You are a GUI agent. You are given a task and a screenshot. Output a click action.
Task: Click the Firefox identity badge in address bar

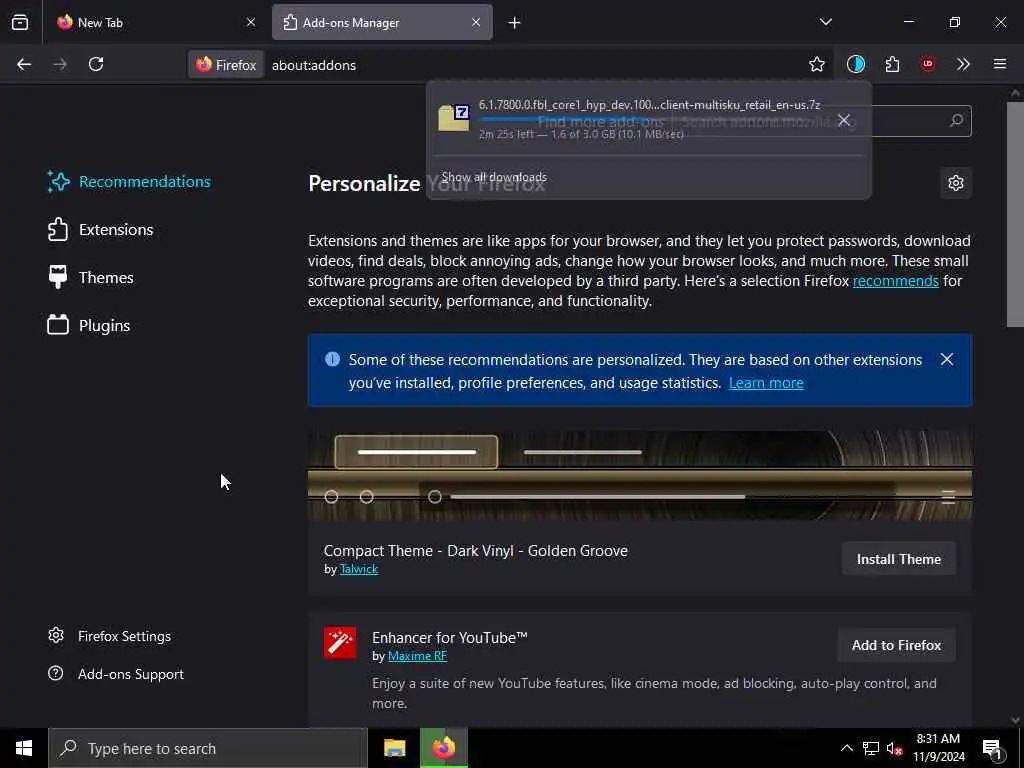point(226,65)
